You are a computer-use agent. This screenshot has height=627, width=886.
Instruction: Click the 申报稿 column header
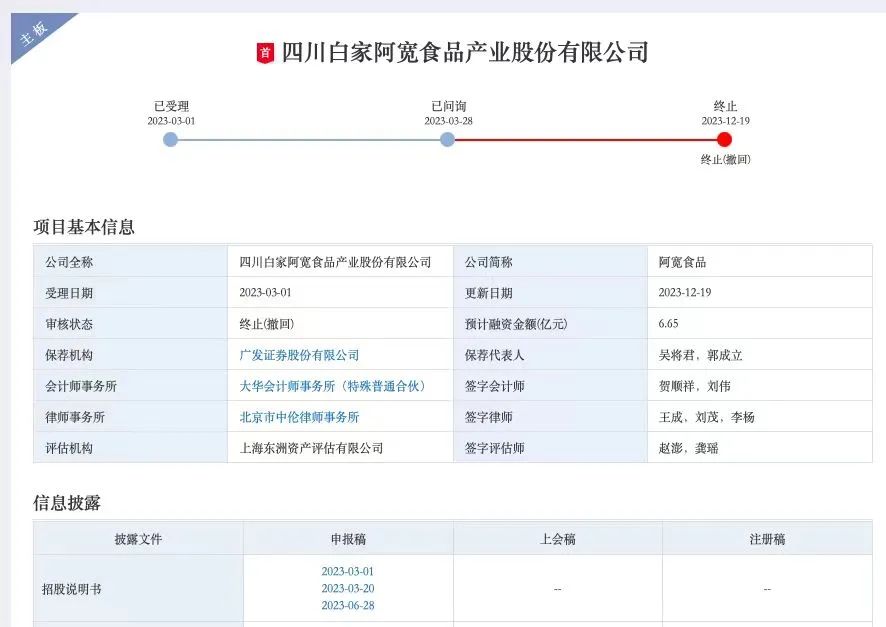(348, 539)
